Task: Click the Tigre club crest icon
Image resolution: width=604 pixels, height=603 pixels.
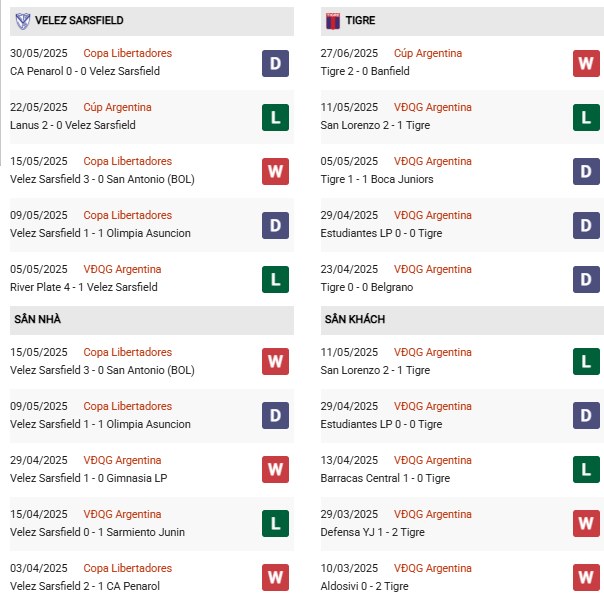Action: [332, 20]
